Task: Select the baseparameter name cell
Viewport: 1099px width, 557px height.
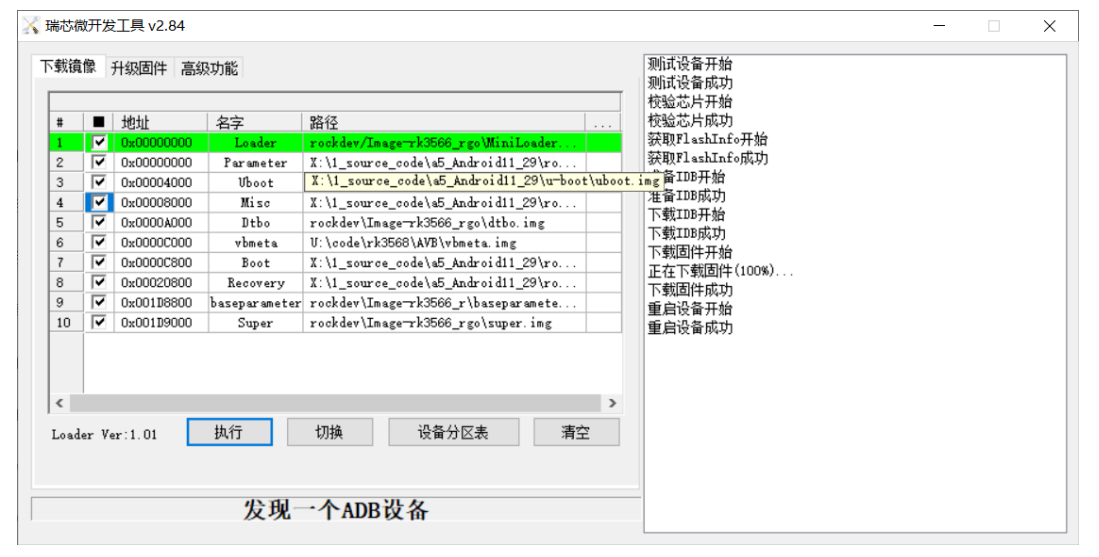Action: (255, 303)
